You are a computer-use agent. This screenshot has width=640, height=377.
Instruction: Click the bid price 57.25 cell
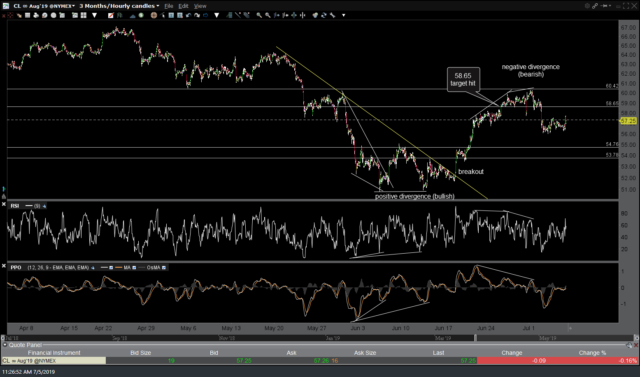pos(244,361)
